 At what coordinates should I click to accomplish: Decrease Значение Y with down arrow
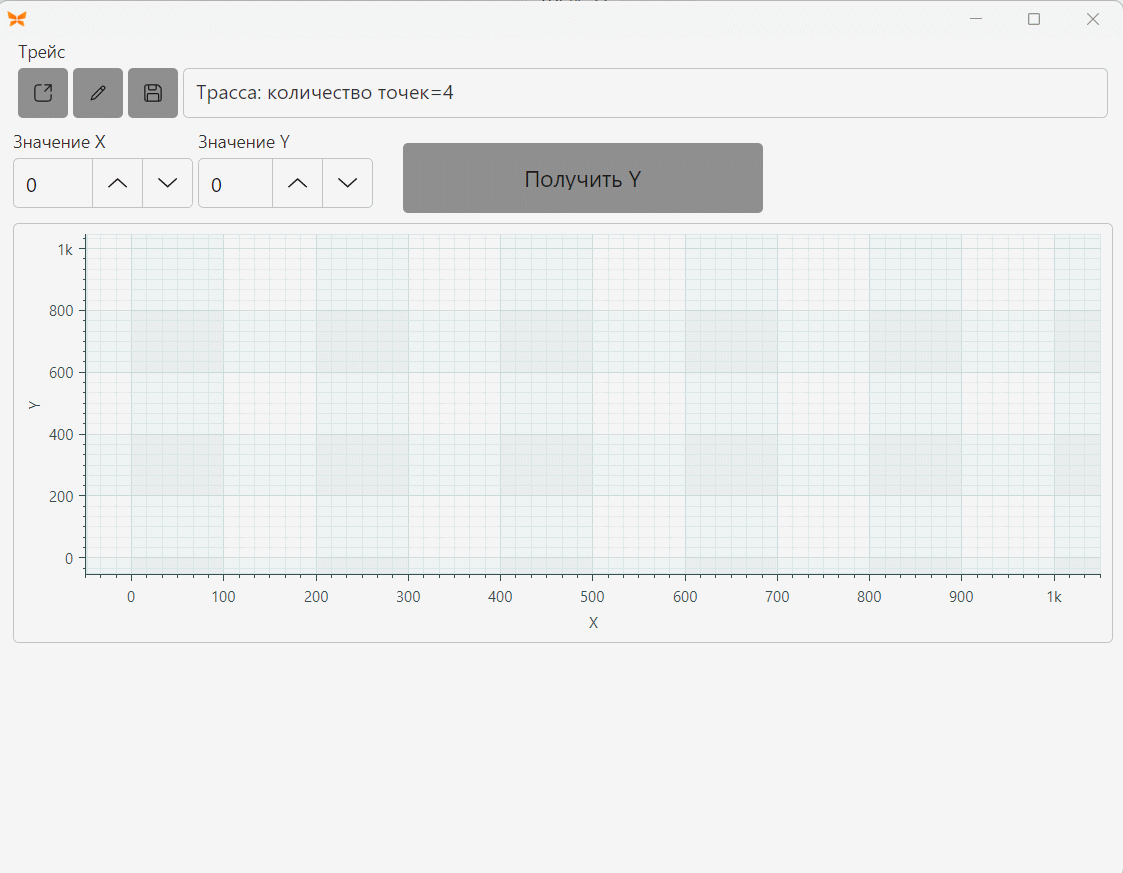[347, 183]
